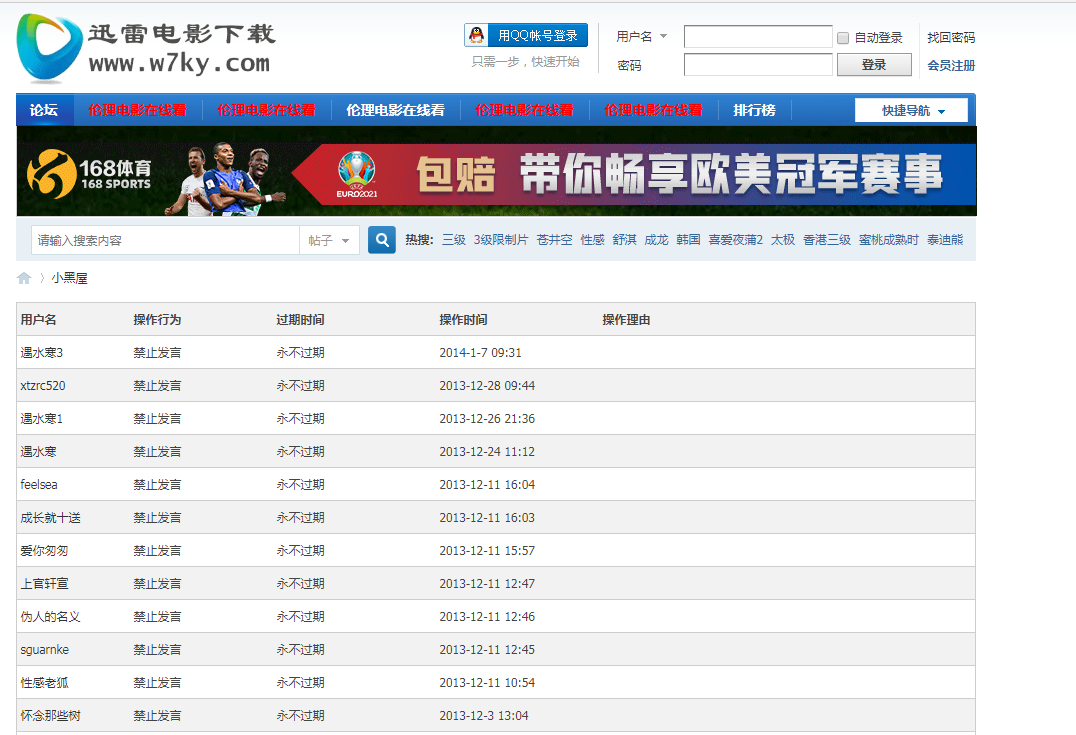Open user 伪人的名义 profile
This screenshot has height=735, width=1076.
tap(51, 616)
